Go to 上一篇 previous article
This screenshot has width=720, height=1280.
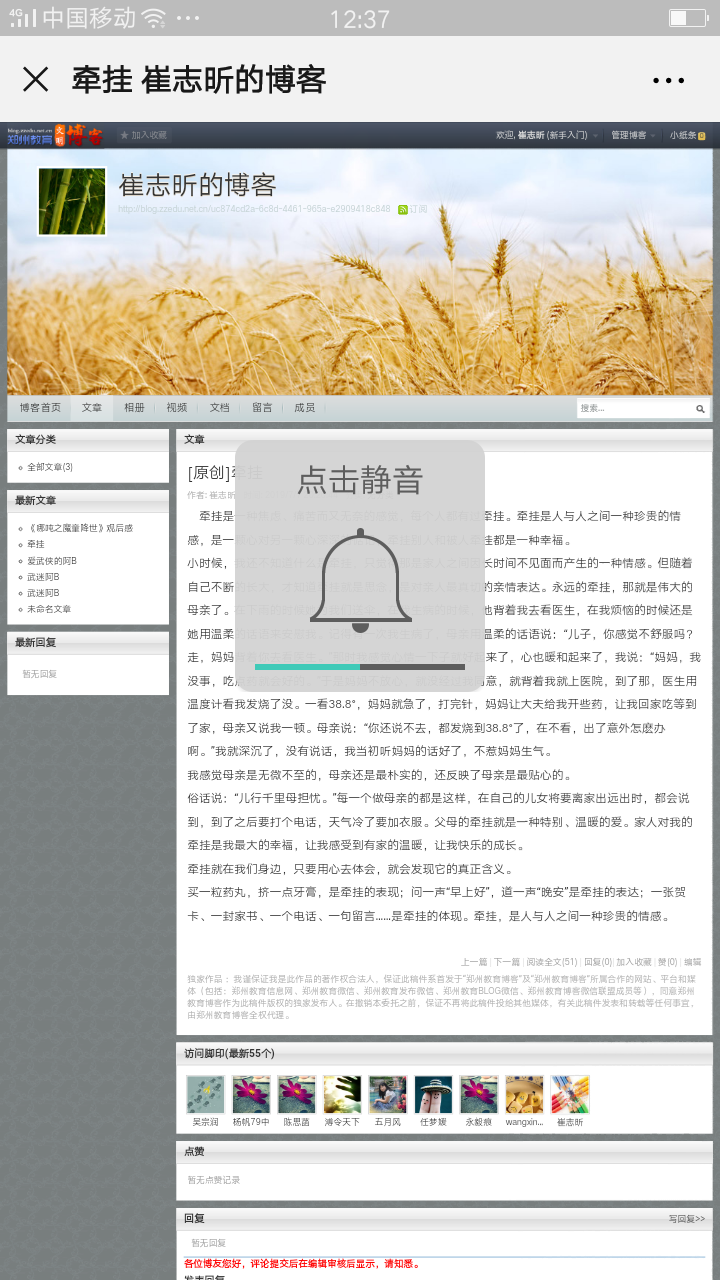474,962
